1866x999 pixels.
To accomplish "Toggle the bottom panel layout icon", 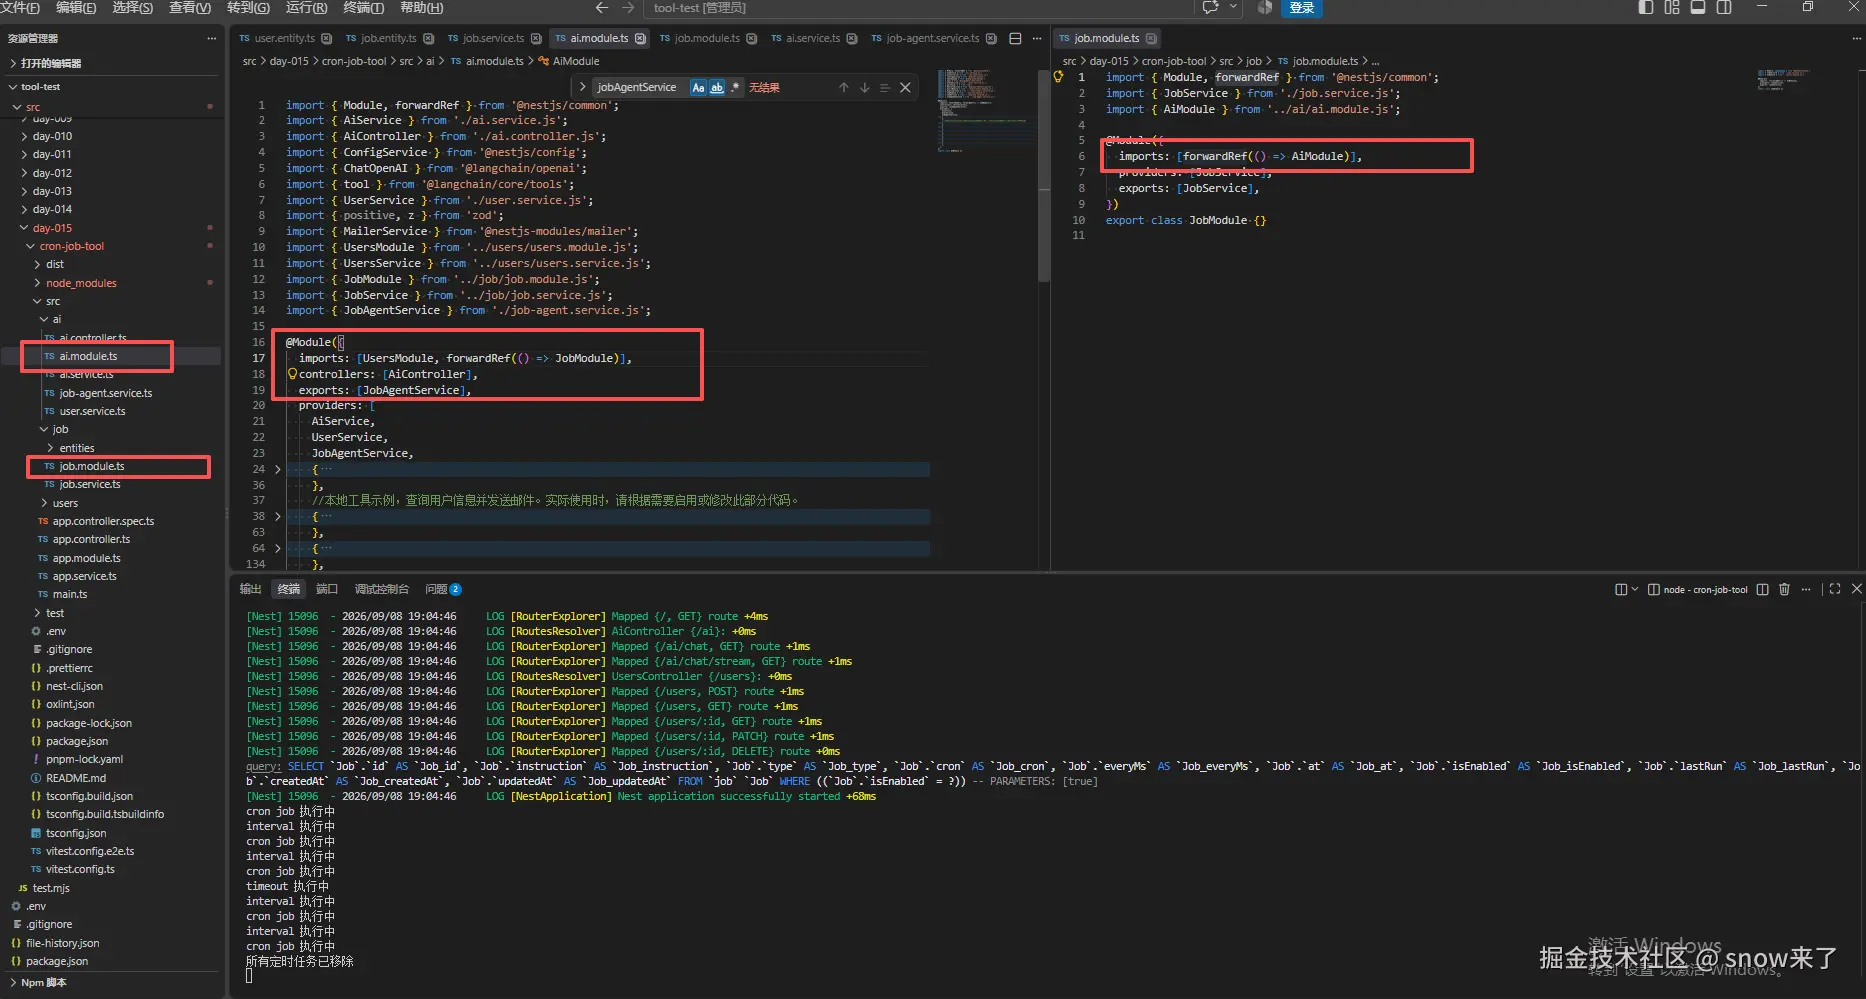I will coord(1698,7).
